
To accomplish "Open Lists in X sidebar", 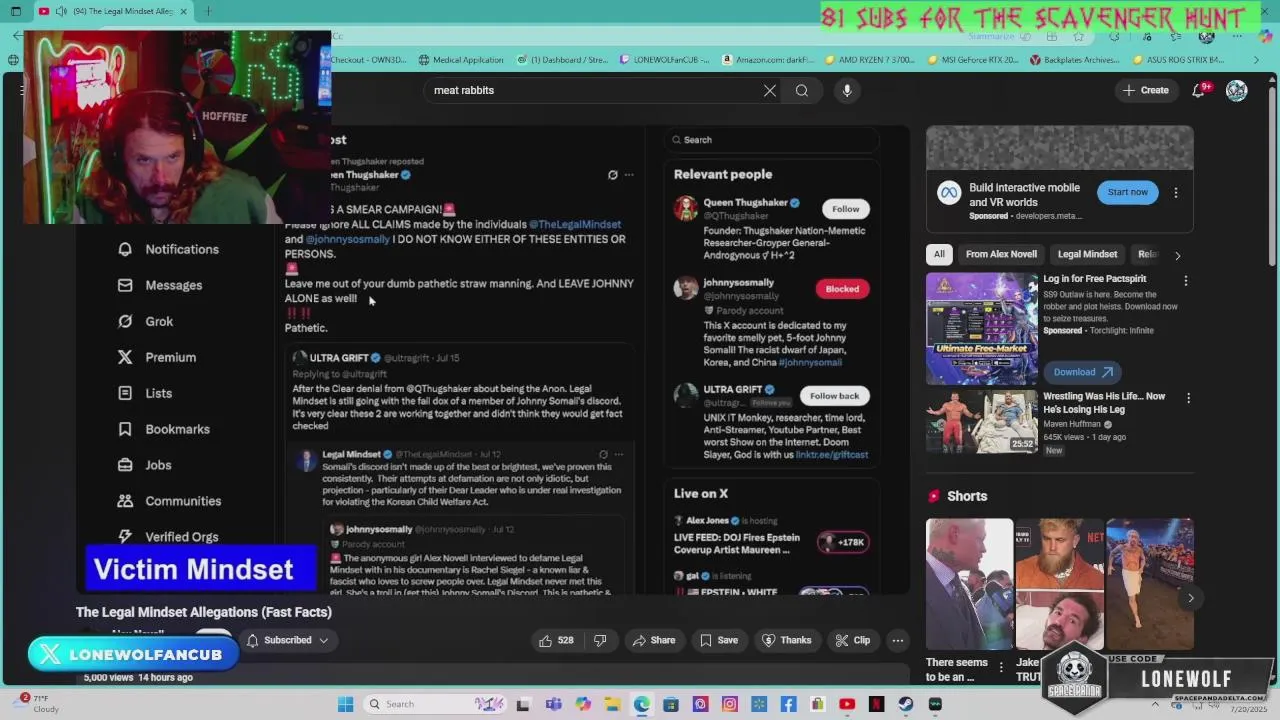I will point(145,393).
